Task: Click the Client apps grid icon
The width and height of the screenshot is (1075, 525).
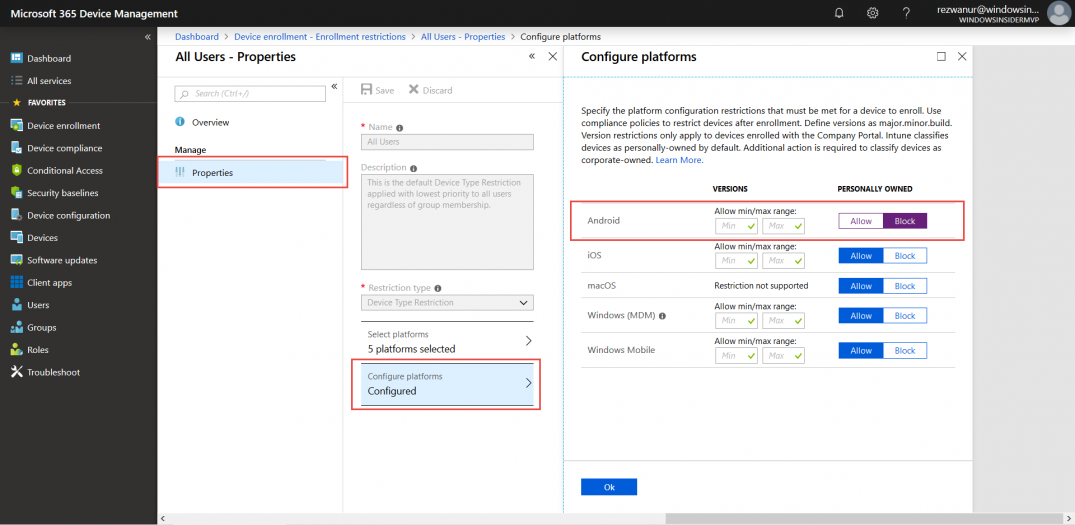Action: [x=16, y=282]
